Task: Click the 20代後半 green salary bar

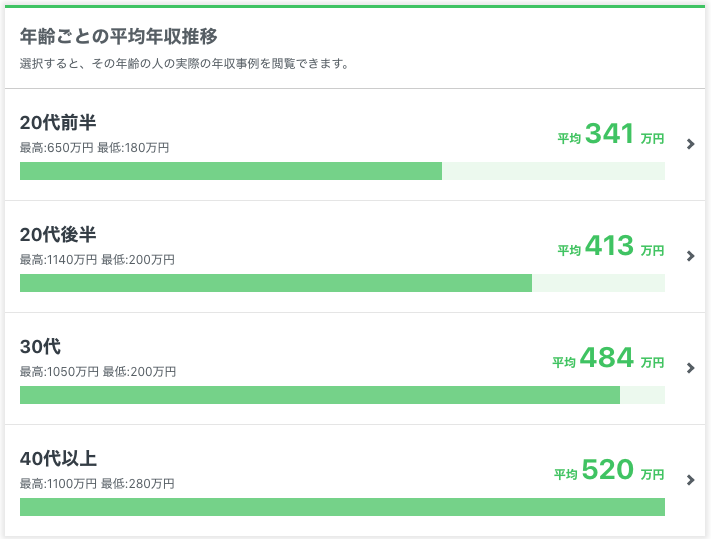Action: click(x=276, y=283)
